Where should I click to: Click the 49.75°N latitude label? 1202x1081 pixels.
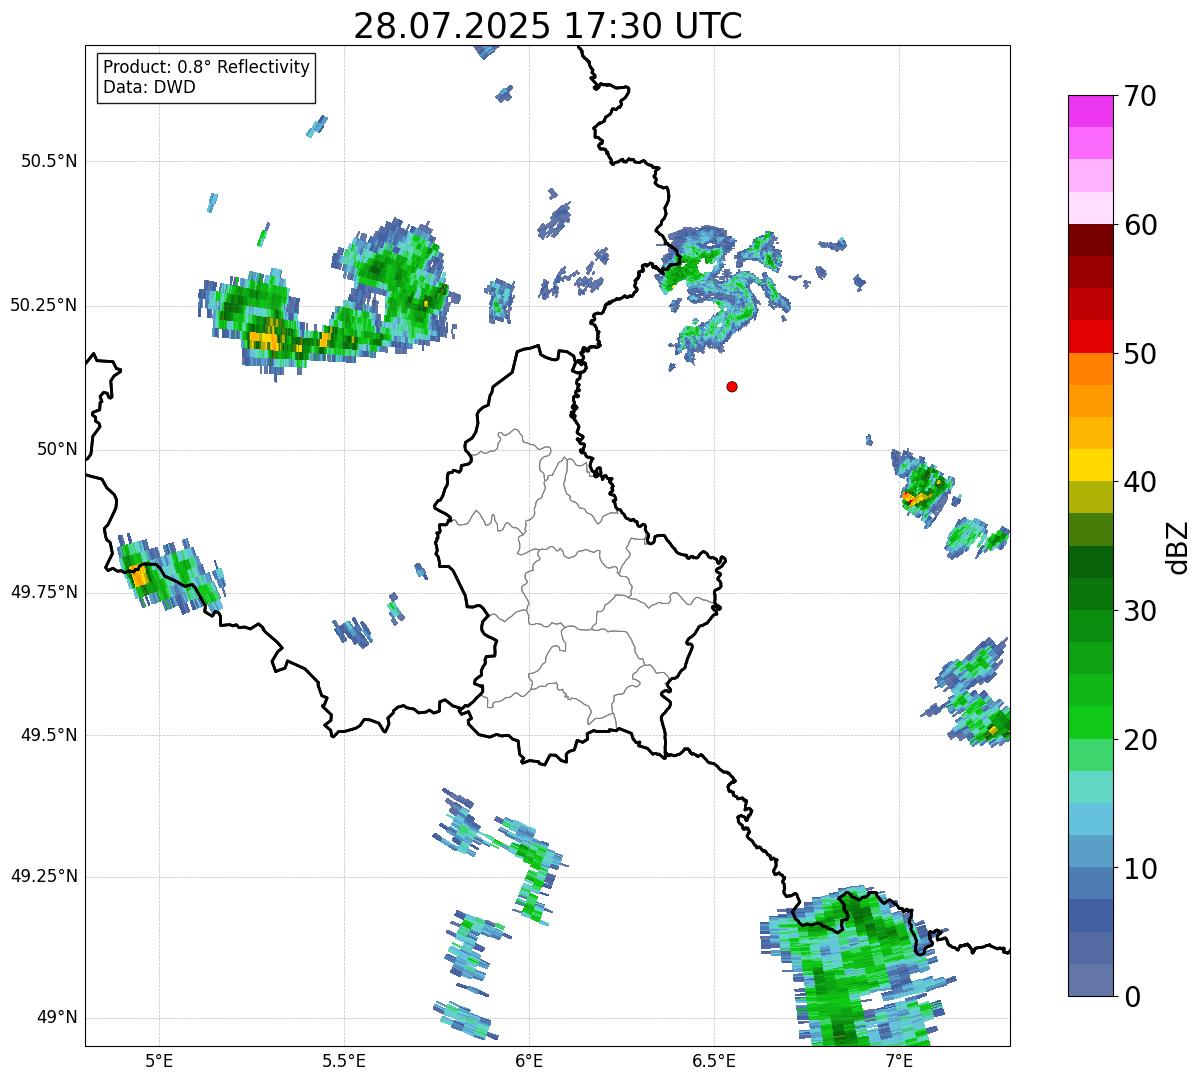(44, 592)
